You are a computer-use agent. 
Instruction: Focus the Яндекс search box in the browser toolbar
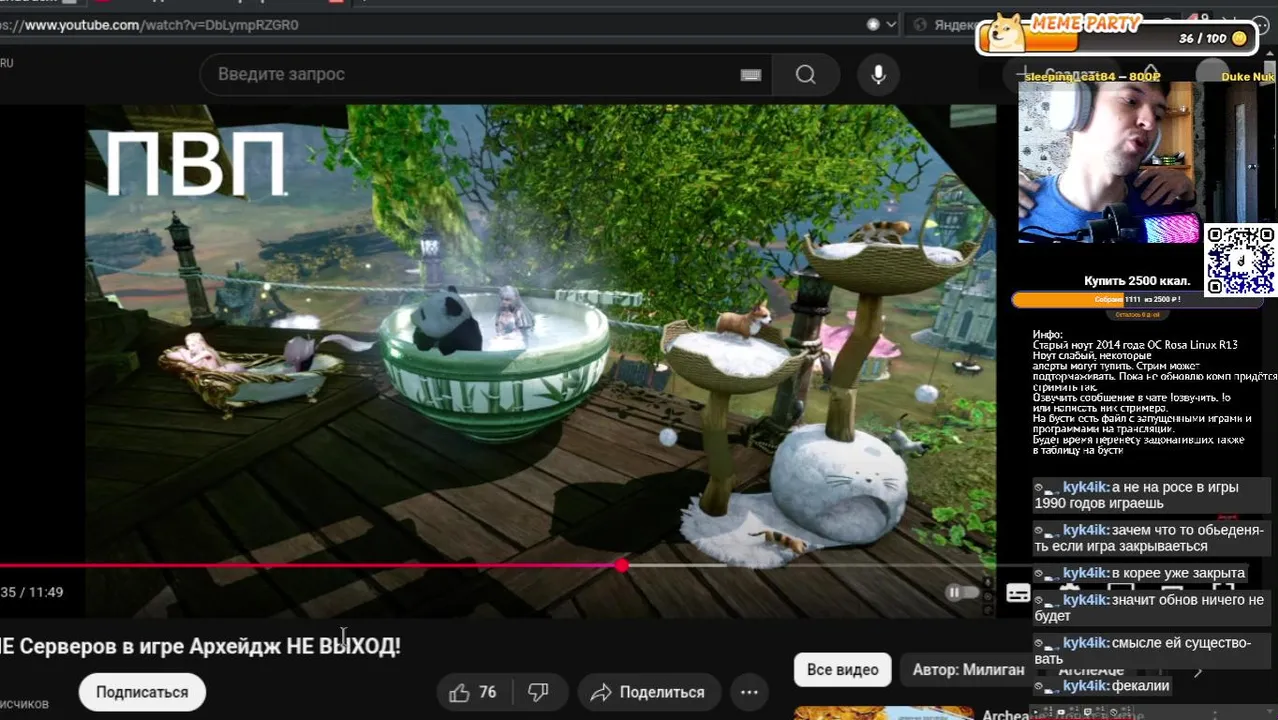tap(945, 25)
